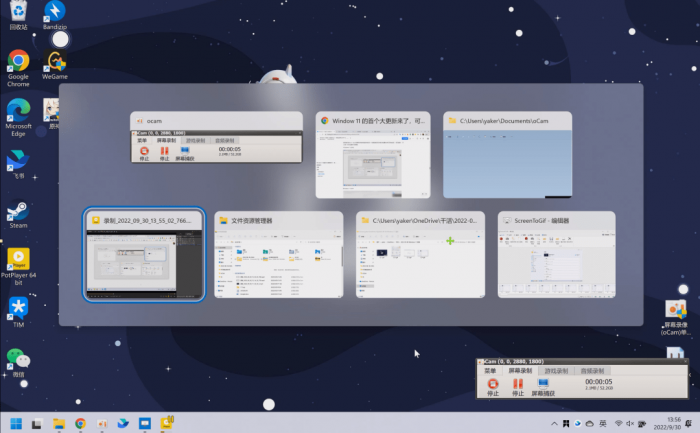The image size is (700, 433).
Task: Click the 00:00:05 recording timer in oCam
Action: click(x=599, y=382)
